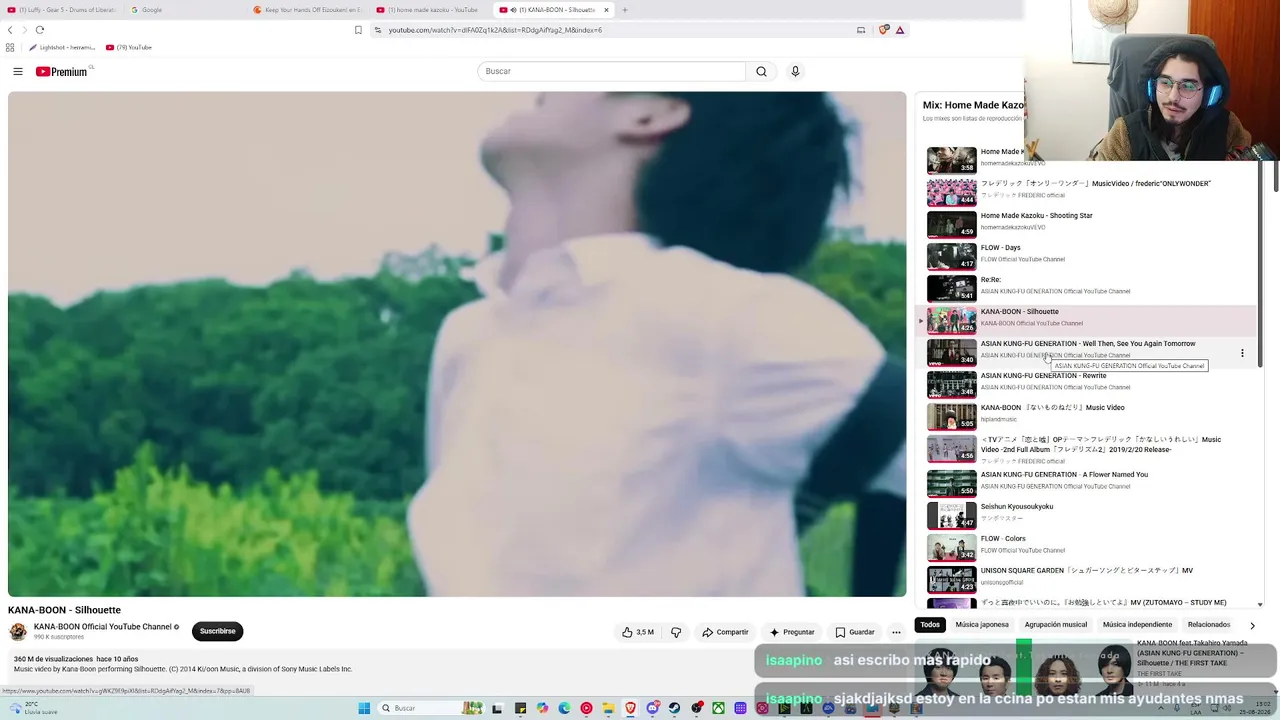Select Agrupación musical filter chip

click(x=1056, y=625)
